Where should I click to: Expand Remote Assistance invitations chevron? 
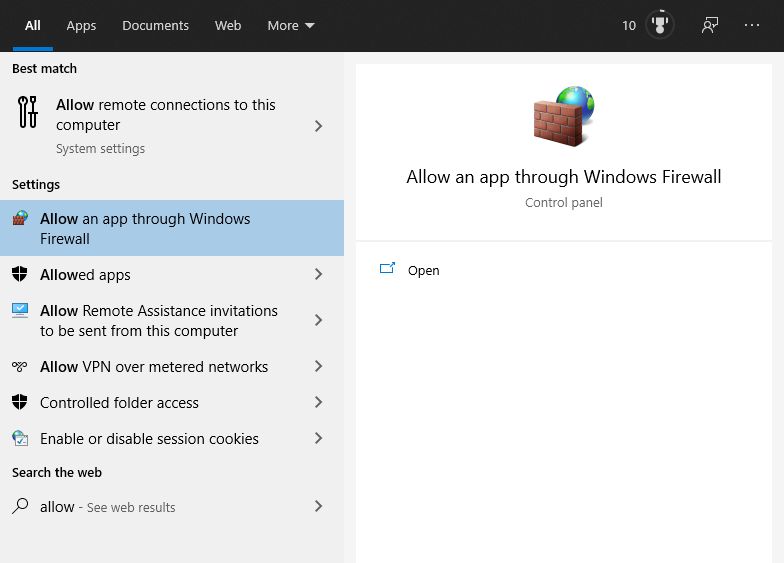318,320
